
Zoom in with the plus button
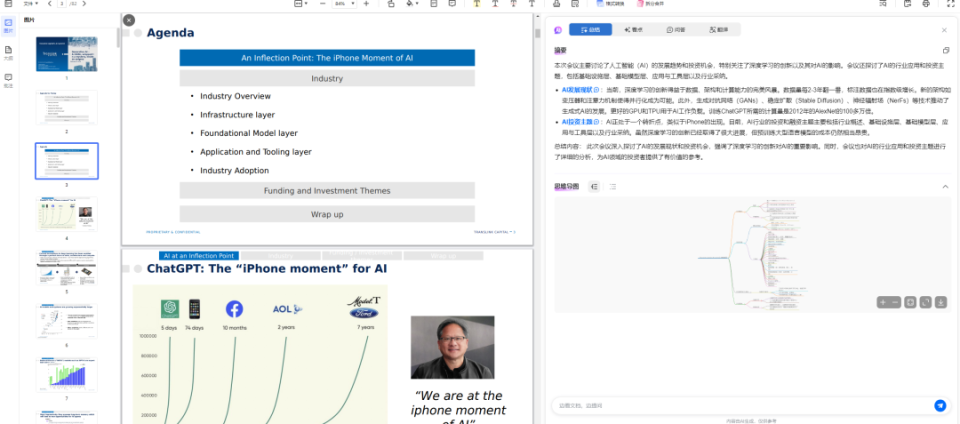[366, 4]
